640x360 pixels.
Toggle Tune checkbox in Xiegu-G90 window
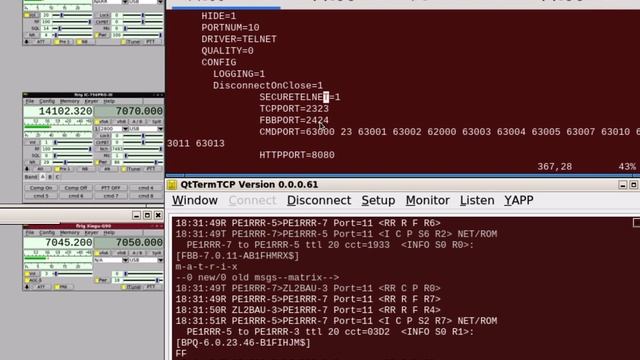click(x=131, y=287)
